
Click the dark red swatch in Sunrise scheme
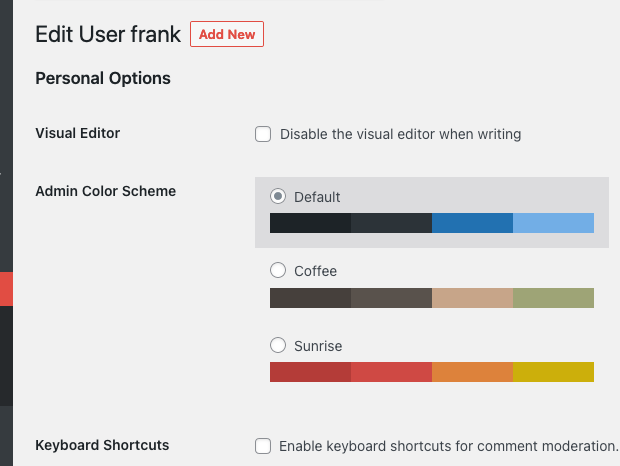310,372
